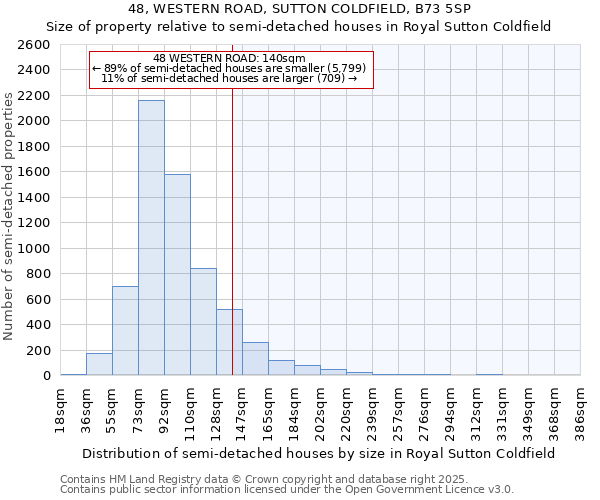Click the bar starting at 36sqm
The image size is (600, 500).
coord(99,364)
